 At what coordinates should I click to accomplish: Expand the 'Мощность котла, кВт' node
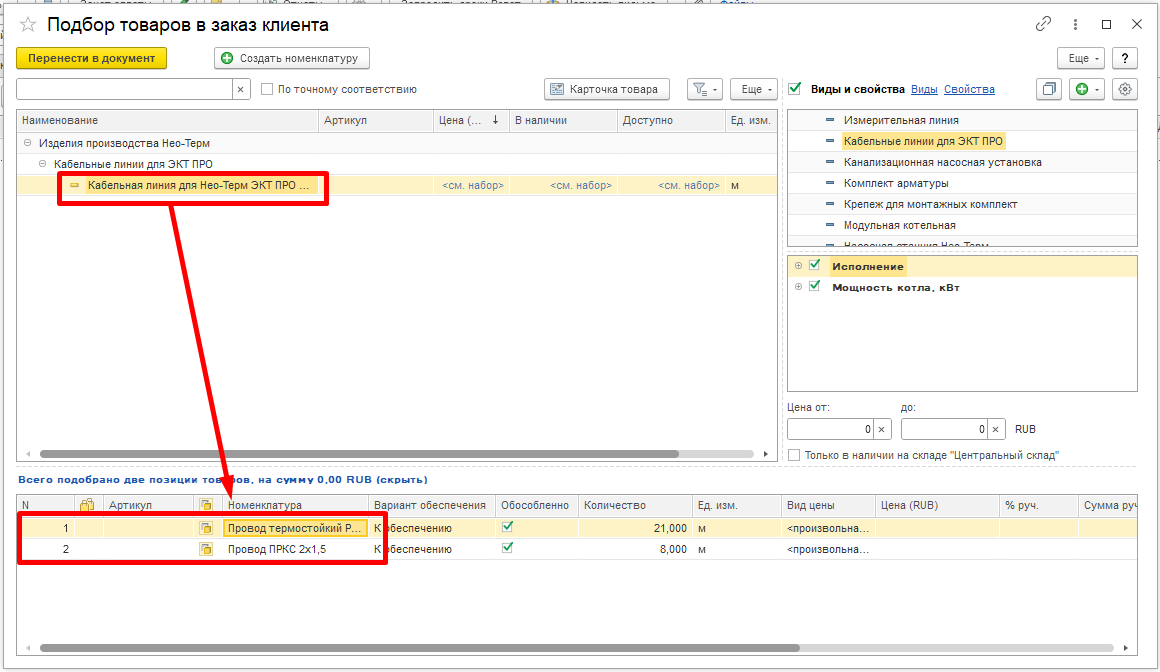(798, 286)
